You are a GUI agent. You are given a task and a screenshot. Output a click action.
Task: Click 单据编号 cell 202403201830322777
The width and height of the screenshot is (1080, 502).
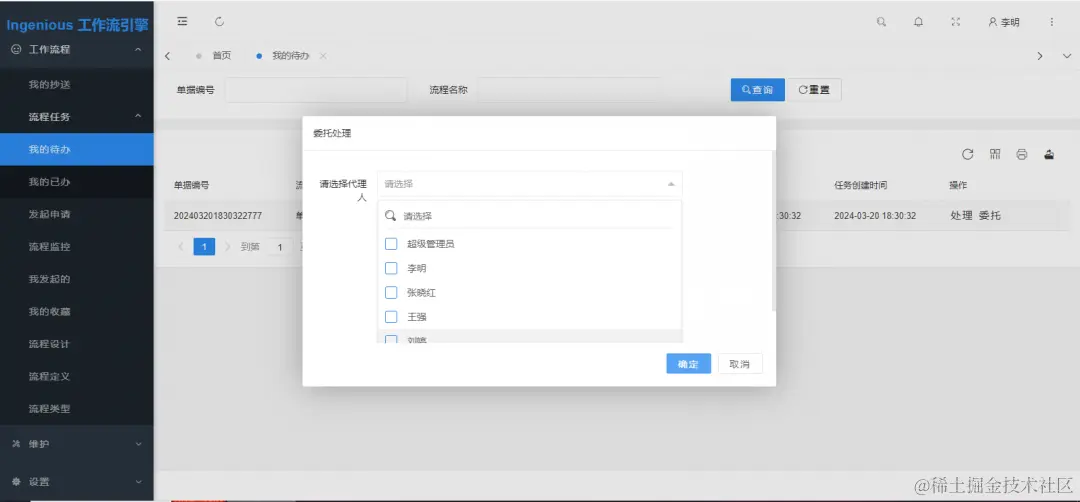point(218,216)
